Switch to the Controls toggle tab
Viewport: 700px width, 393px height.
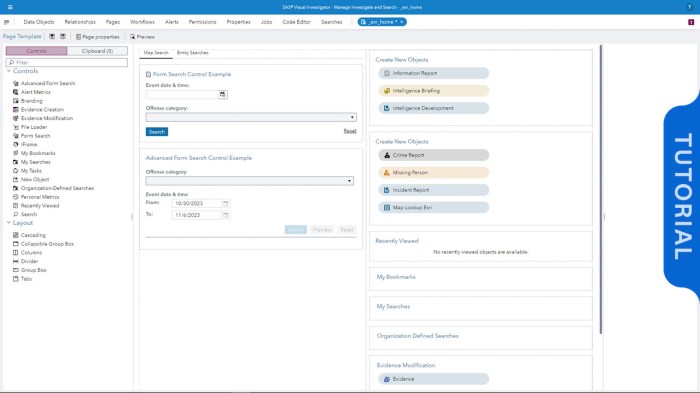click(x=37, y=51)
